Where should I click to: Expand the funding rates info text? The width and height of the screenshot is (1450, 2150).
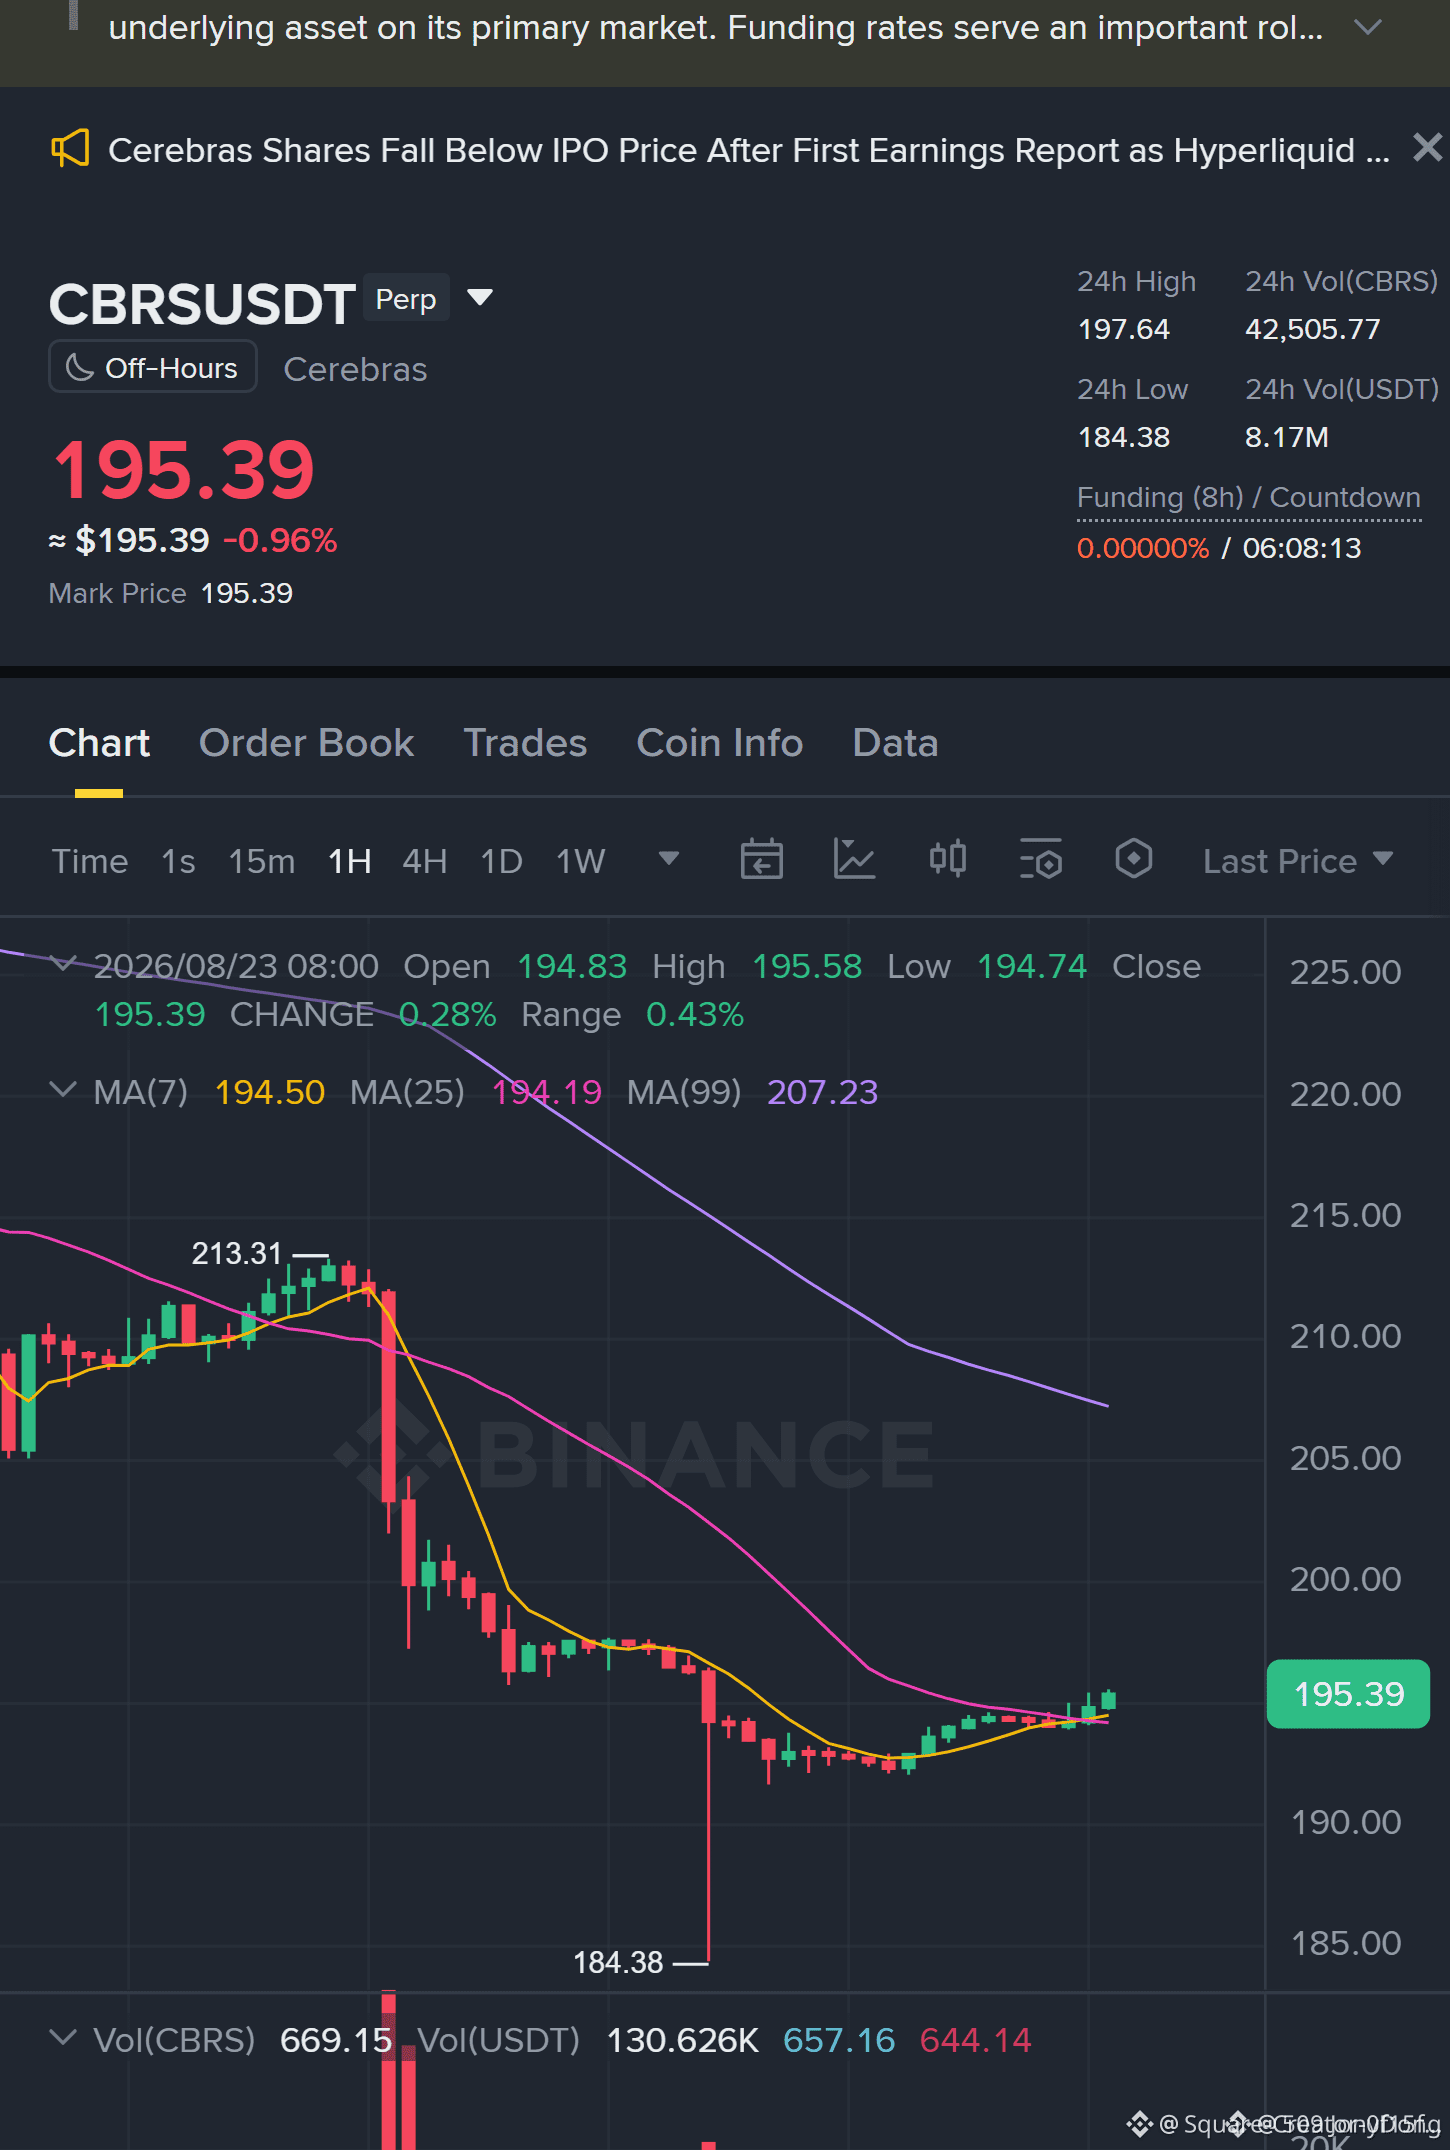click(1367, 27)
